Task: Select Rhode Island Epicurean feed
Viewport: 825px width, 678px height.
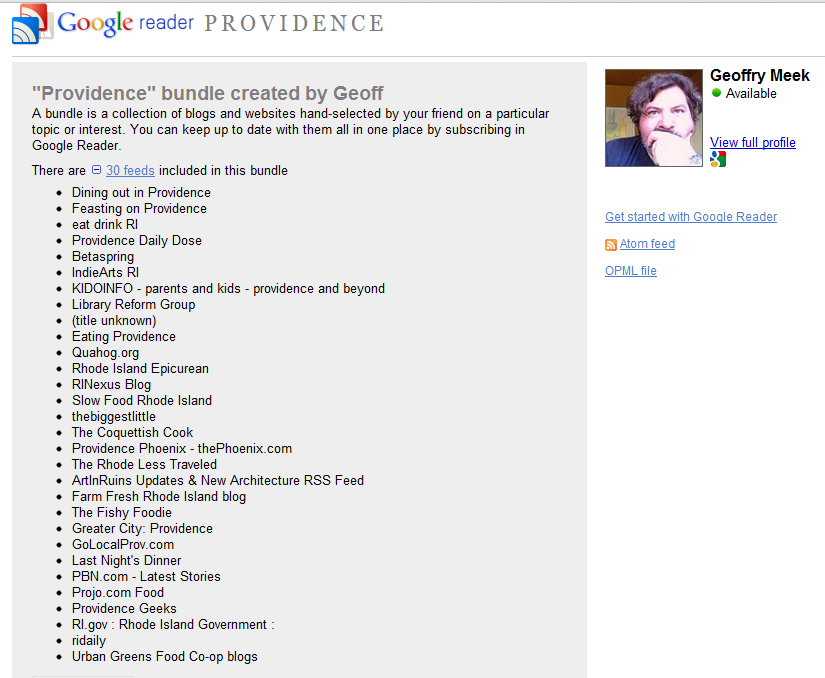Action: [x=140, y=369]
